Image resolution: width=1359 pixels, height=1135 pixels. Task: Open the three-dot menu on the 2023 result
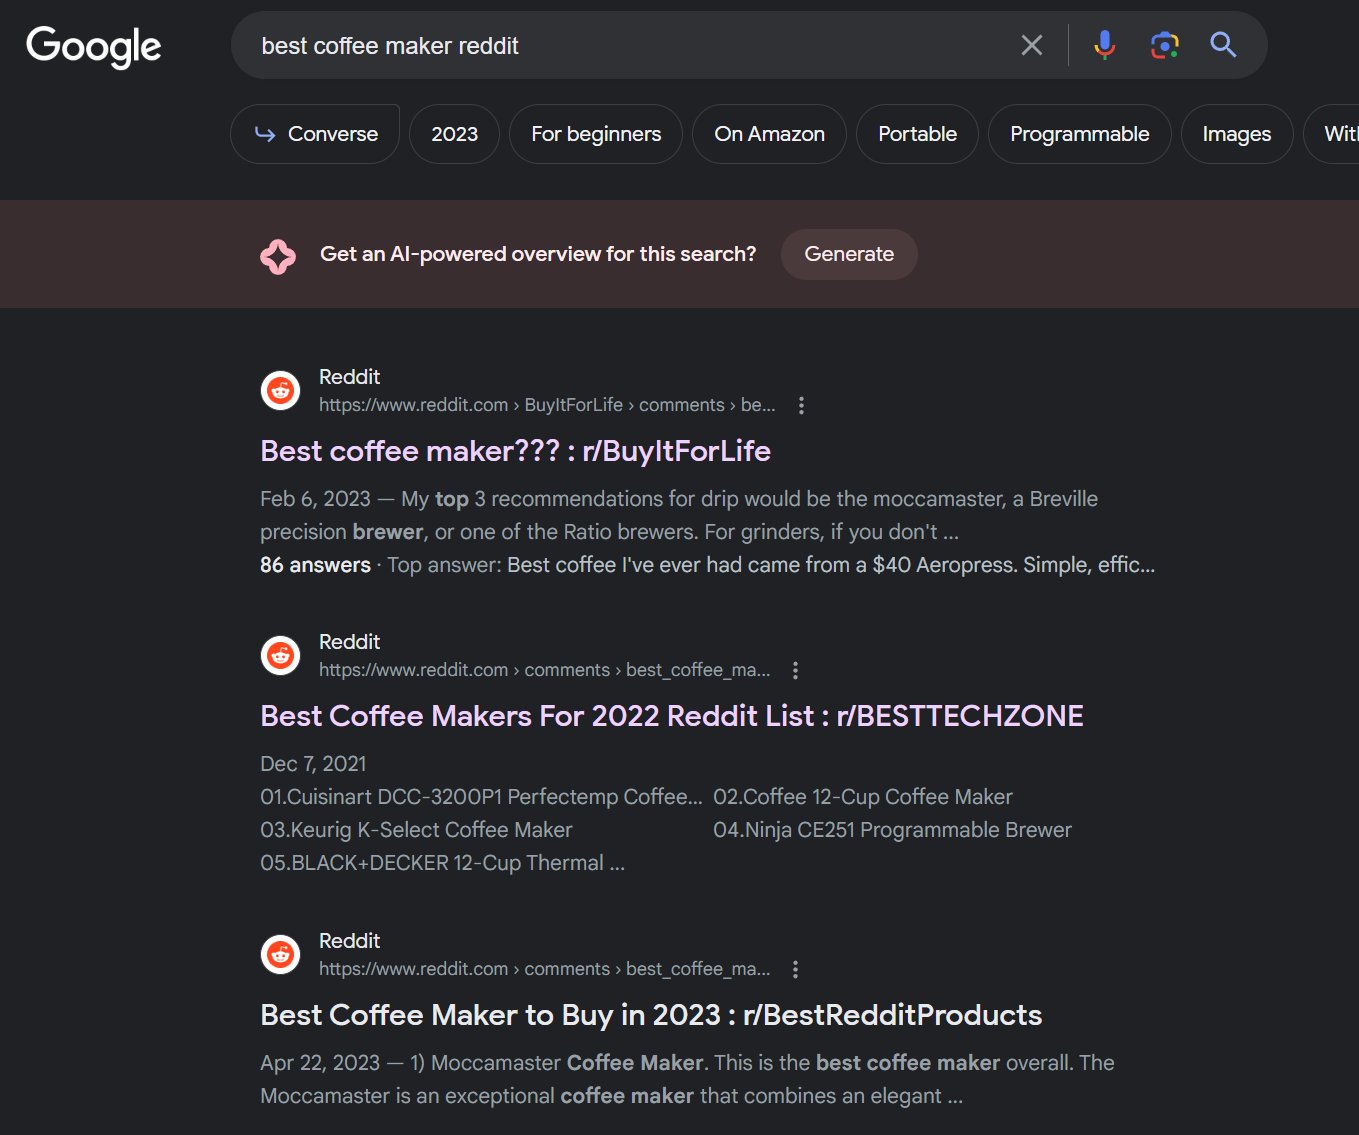pyautogui.click(x=795, y=968)
